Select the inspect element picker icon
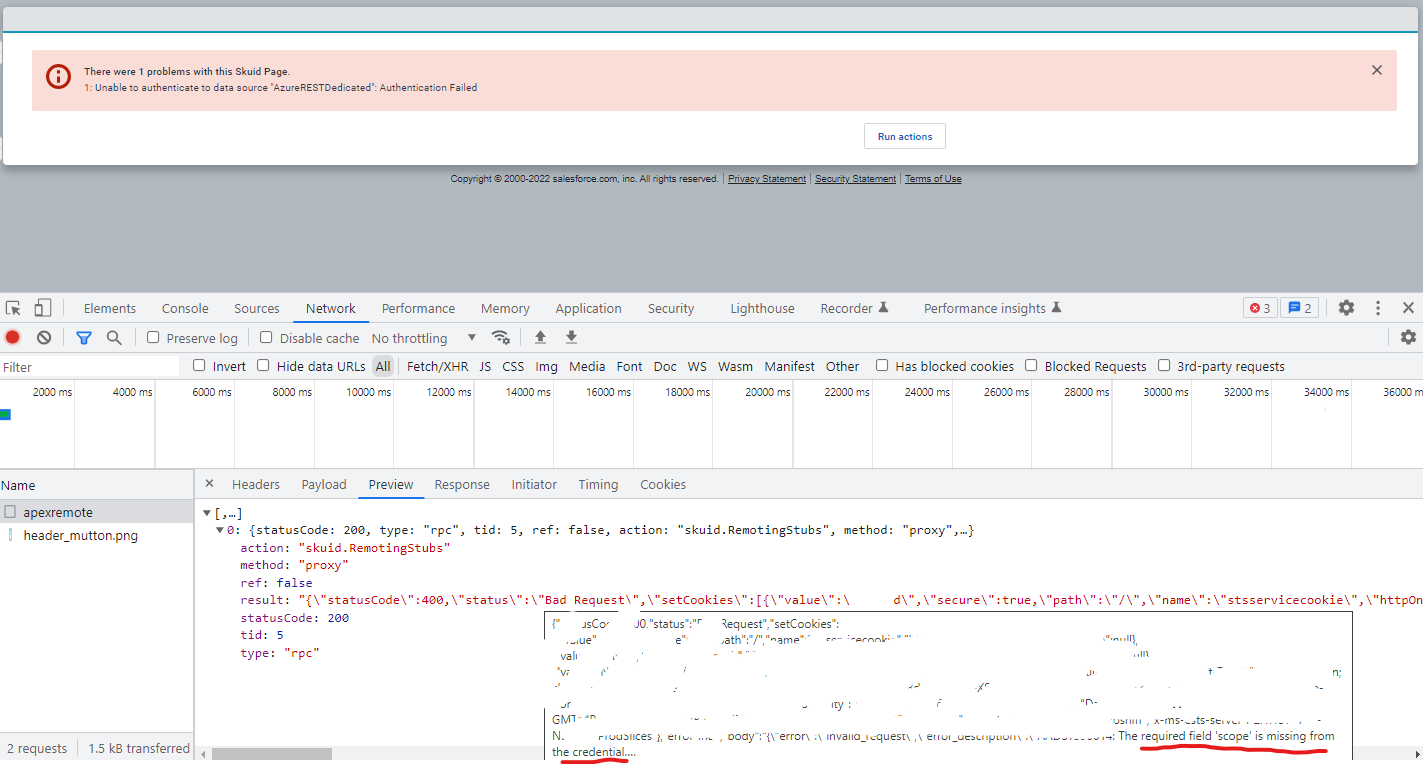The width and height of the screenshot is (1423, 764). (x=13, y=308)
